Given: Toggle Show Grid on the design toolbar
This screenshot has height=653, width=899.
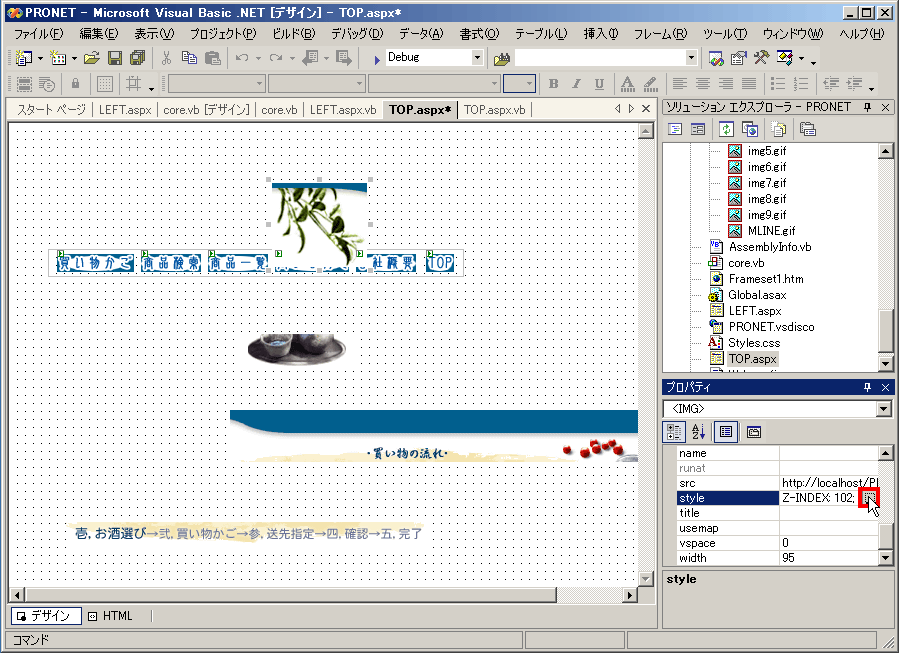Looking at the screenshot, I should pos(104,84).
